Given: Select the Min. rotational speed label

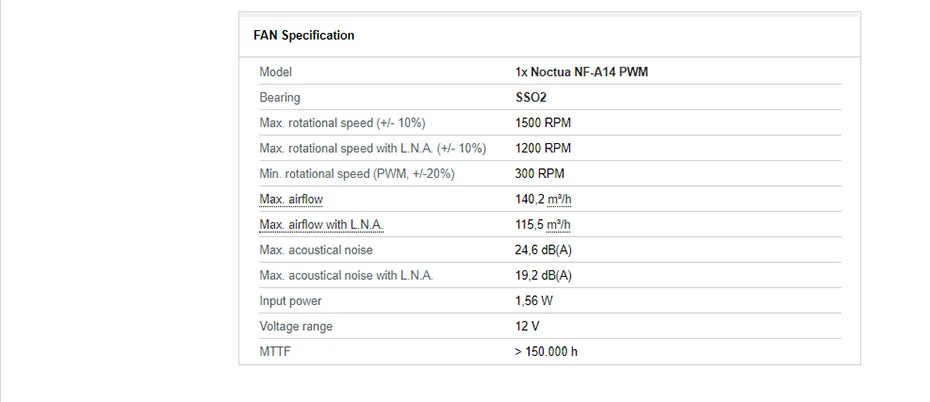Looking at the screenshot, I should [x=356, y=173].
